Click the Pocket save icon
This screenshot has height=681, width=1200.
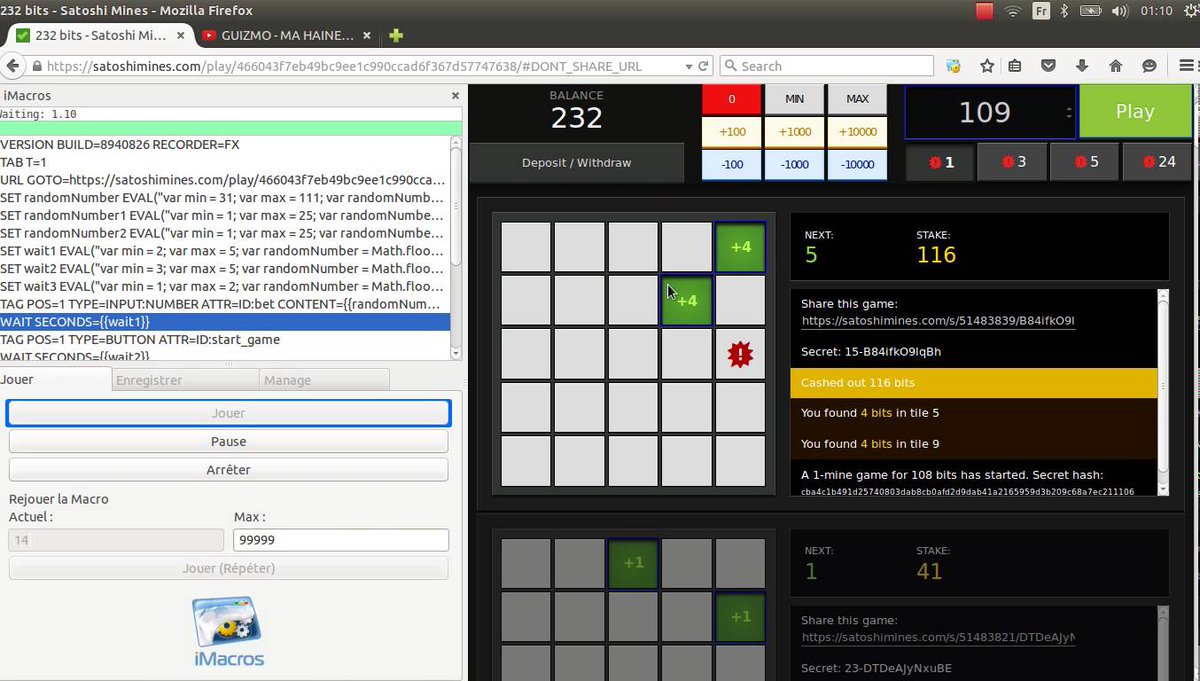click(x=1048, y=66)
